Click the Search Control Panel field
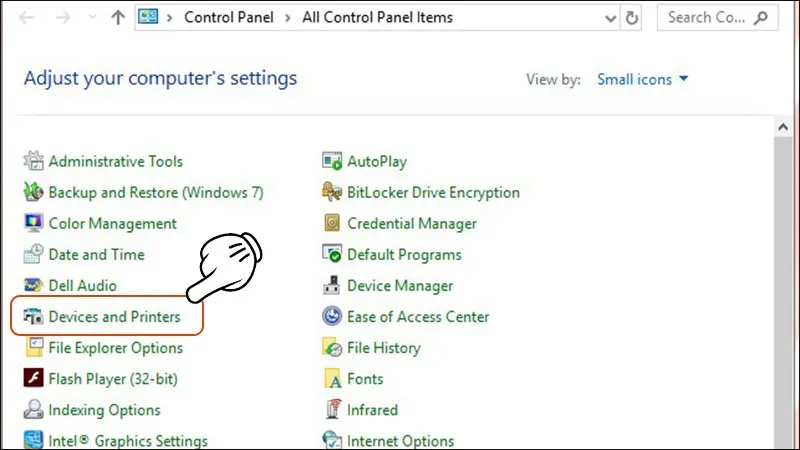 coord(708,18)
